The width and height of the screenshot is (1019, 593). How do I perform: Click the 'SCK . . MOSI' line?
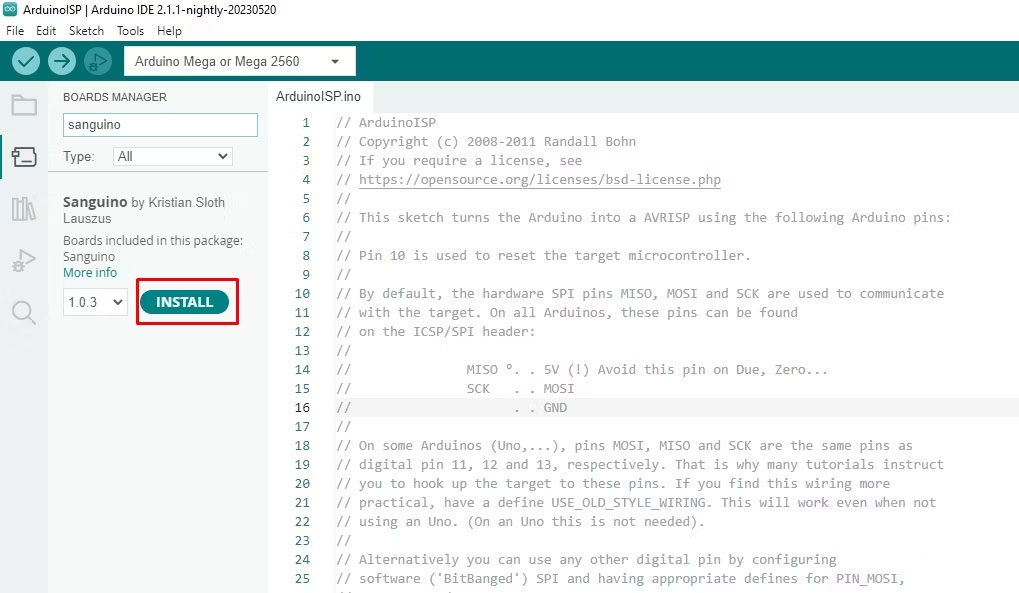pos(455,388)
